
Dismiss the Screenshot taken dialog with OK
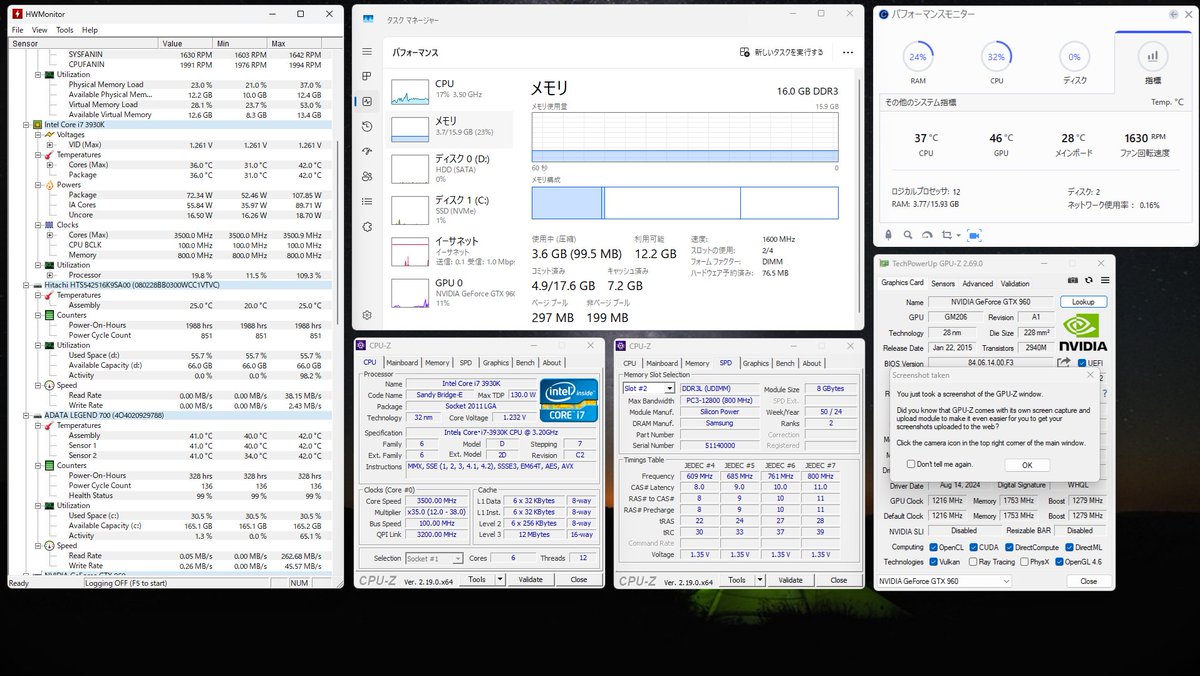[x=1026, y=464]
